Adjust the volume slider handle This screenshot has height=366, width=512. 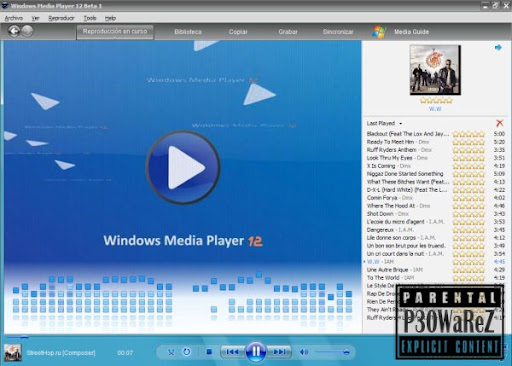(x=346, y=352)
